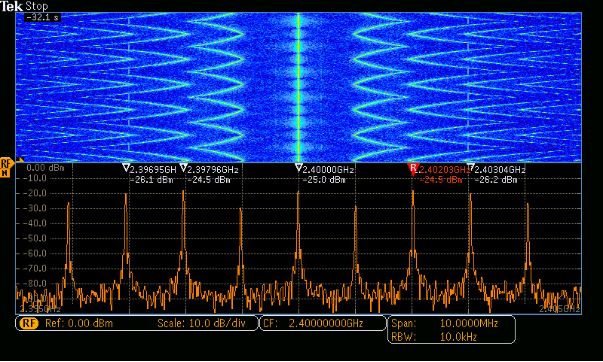Image resolution: width=603 pixels, height=362 pixels.
Task: Select the Span 10.0000MHz readout
Action: [x=445, y=323]
